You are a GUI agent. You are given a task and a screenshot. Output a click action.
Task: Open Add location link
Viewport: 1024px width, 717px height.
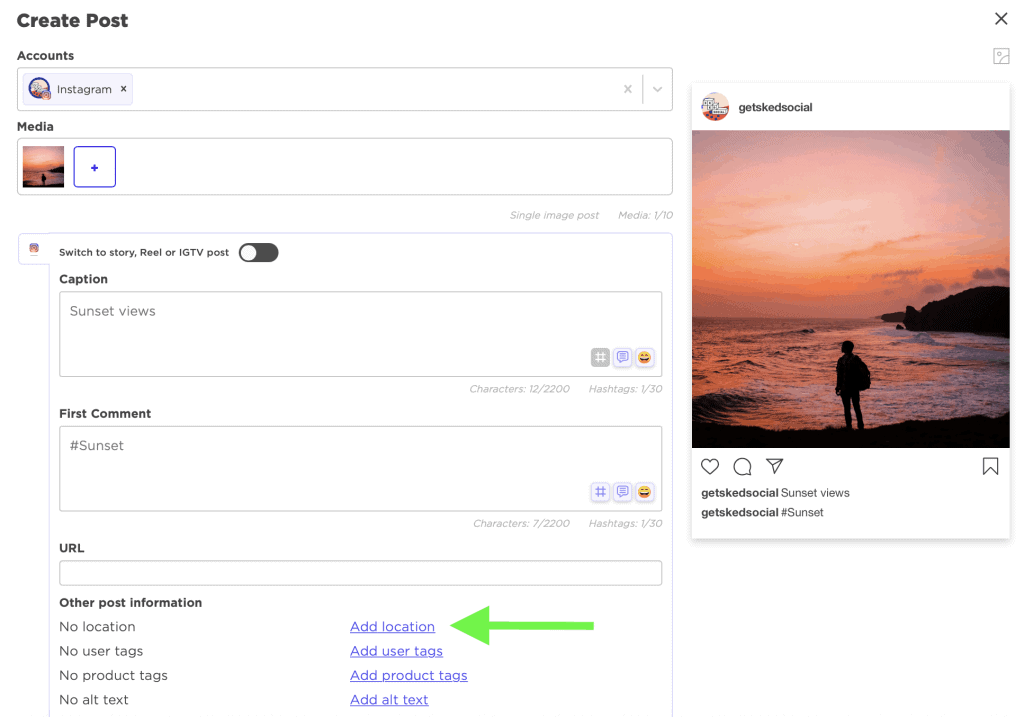pos(392,626)
